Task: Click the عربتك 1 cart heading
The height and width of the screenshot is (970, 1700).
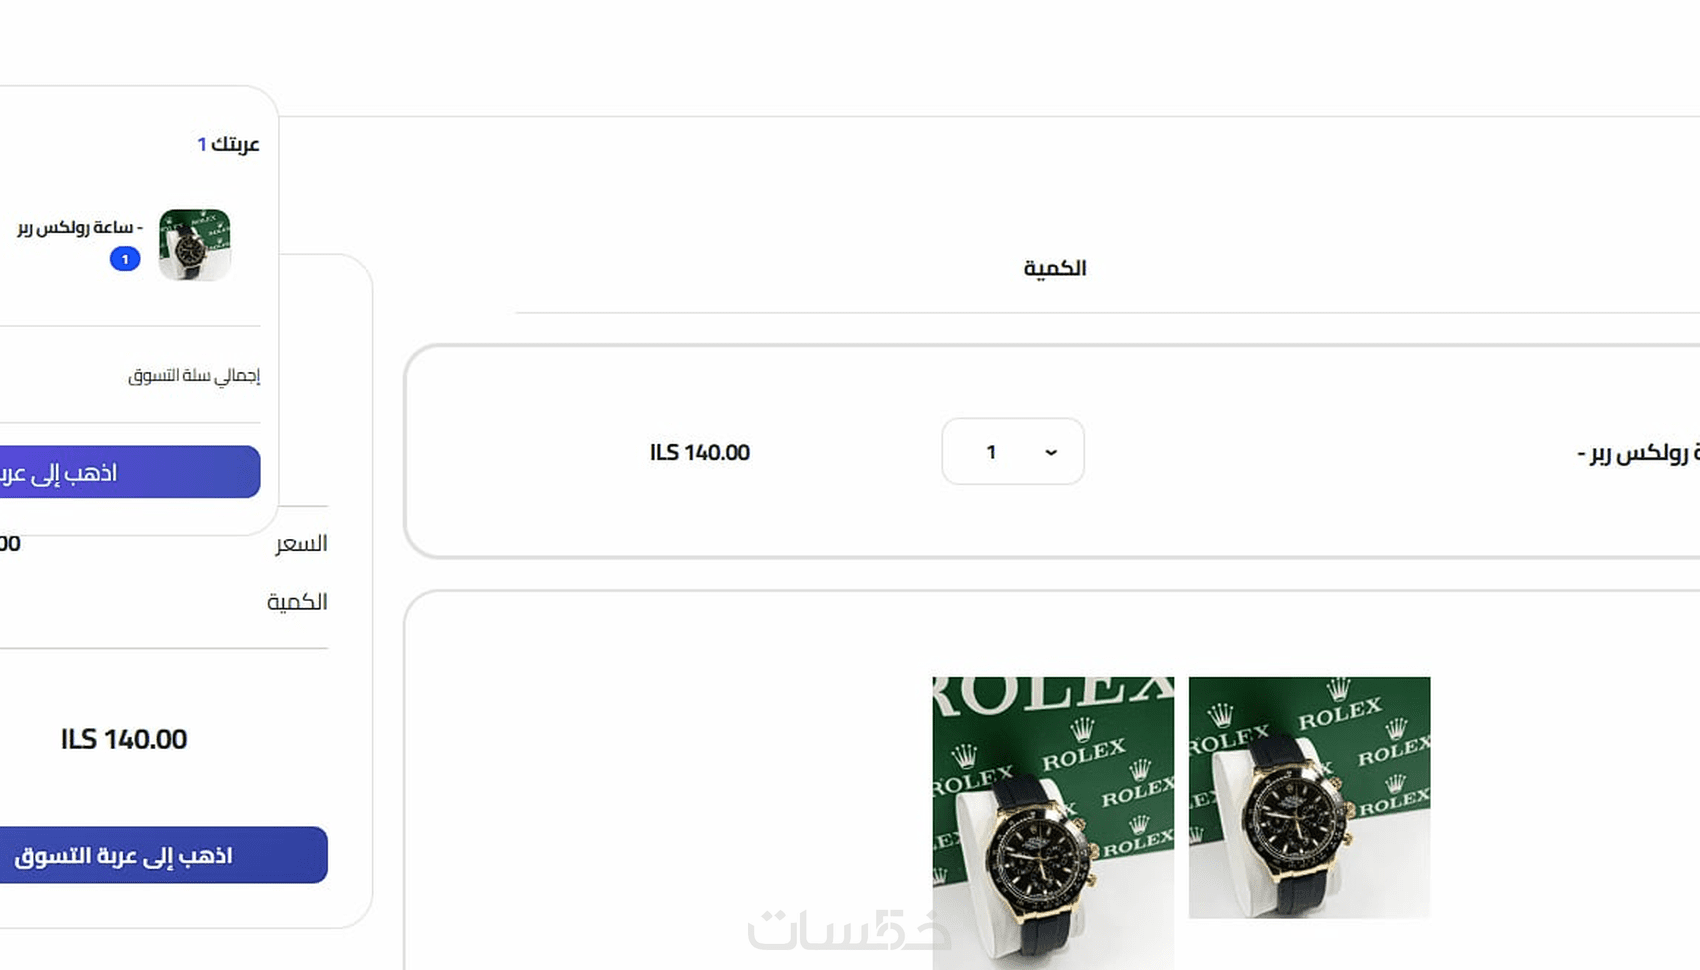Action: click(x=228, y=144)
